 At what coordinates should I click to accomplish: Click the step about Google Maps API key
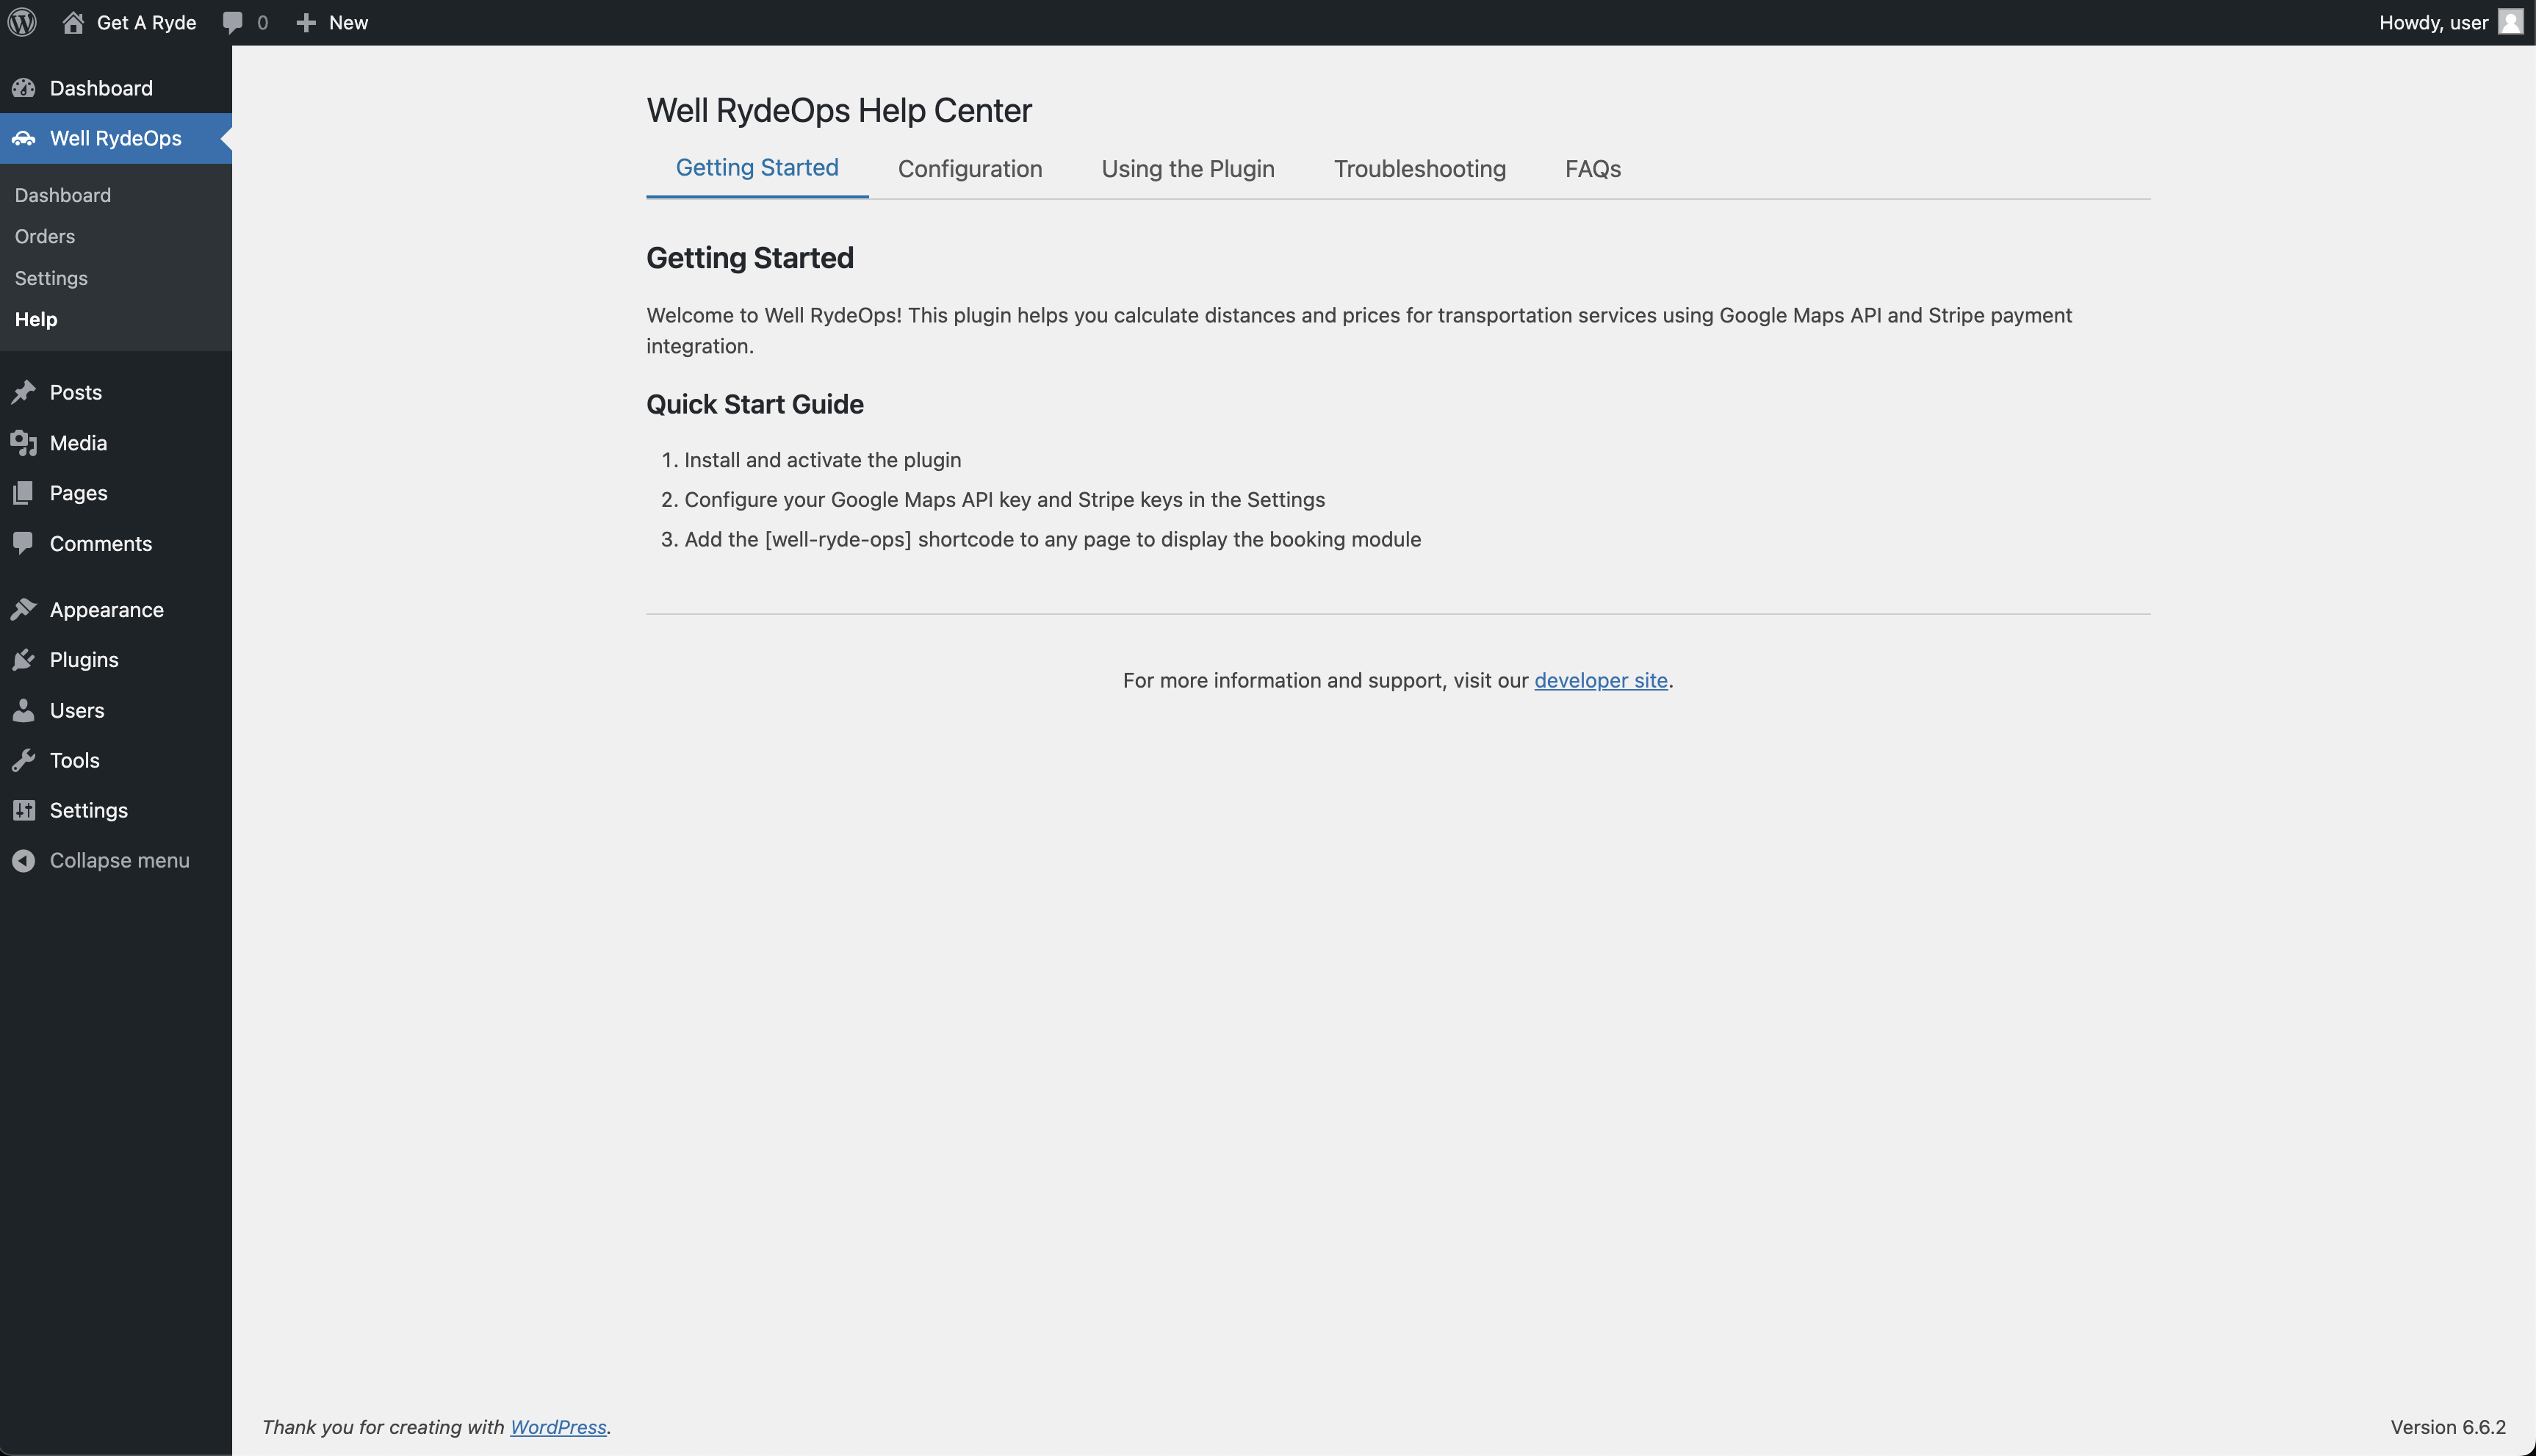pyautogui.click(x=1004, y=499)
